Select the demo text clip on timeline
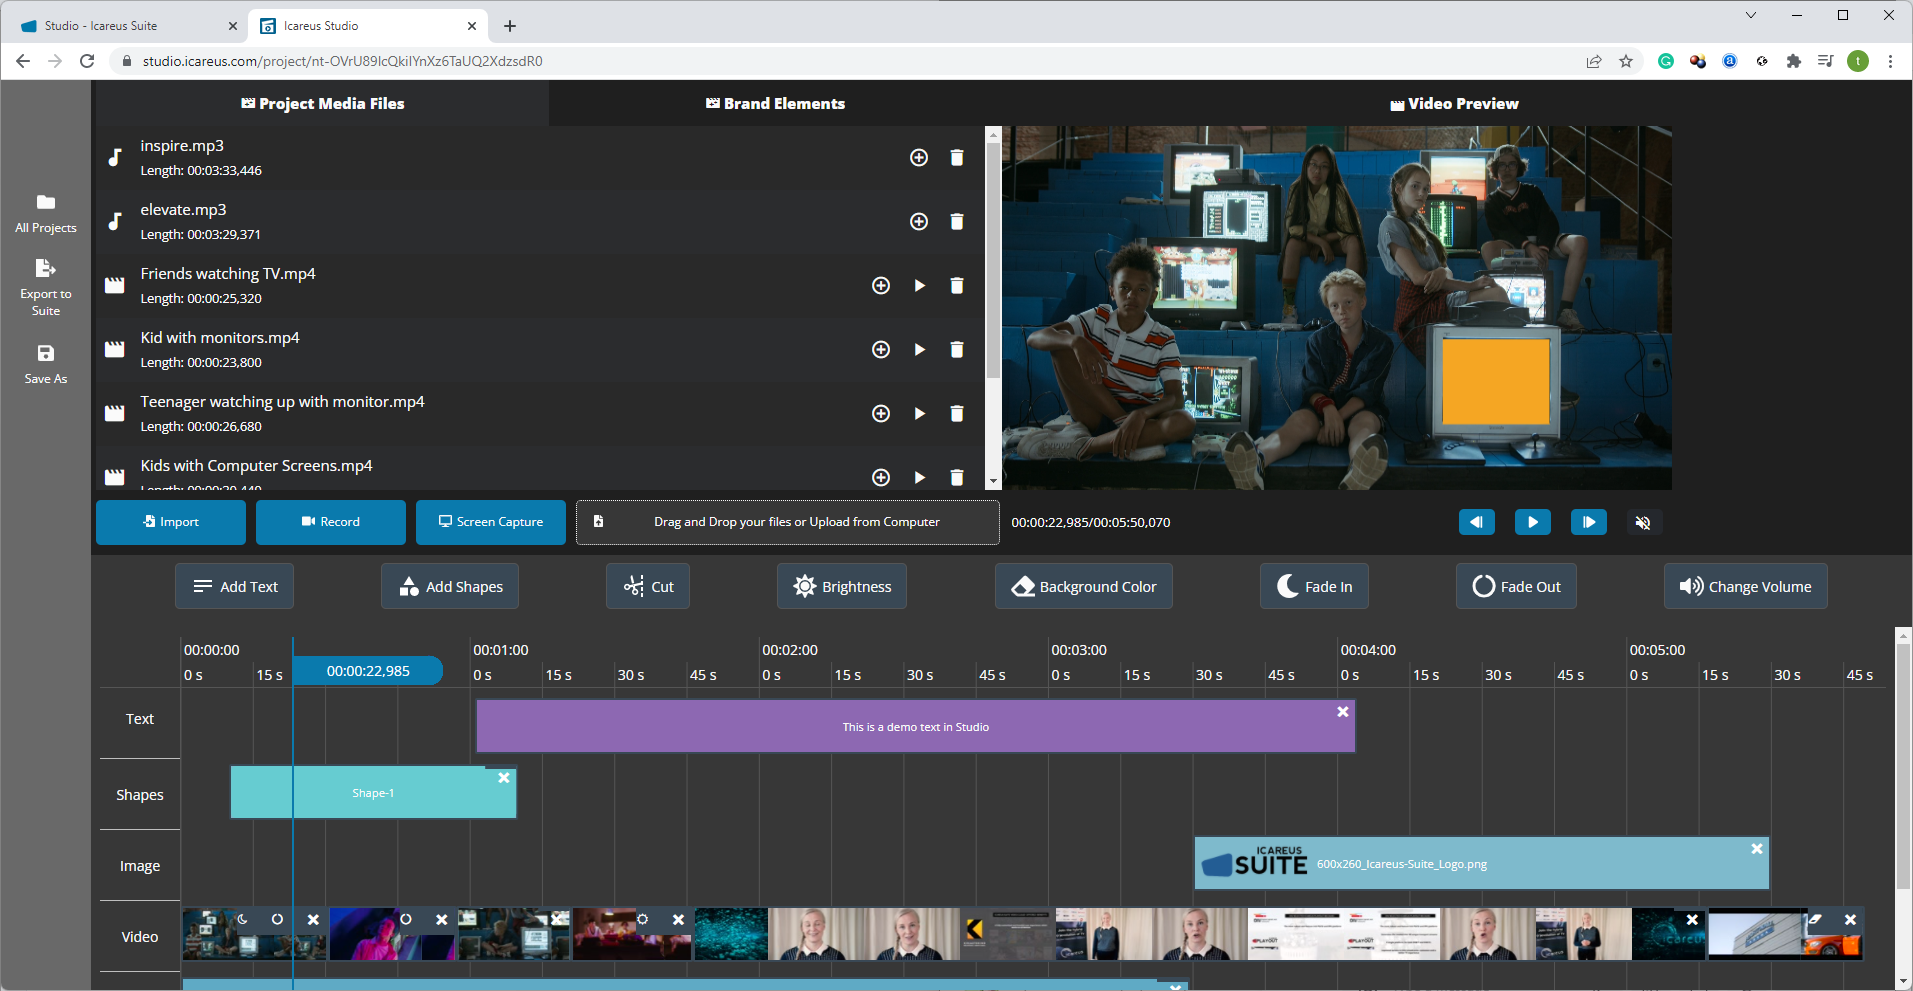This screenshot has width=1913, height=991. [x=915, y=727]
